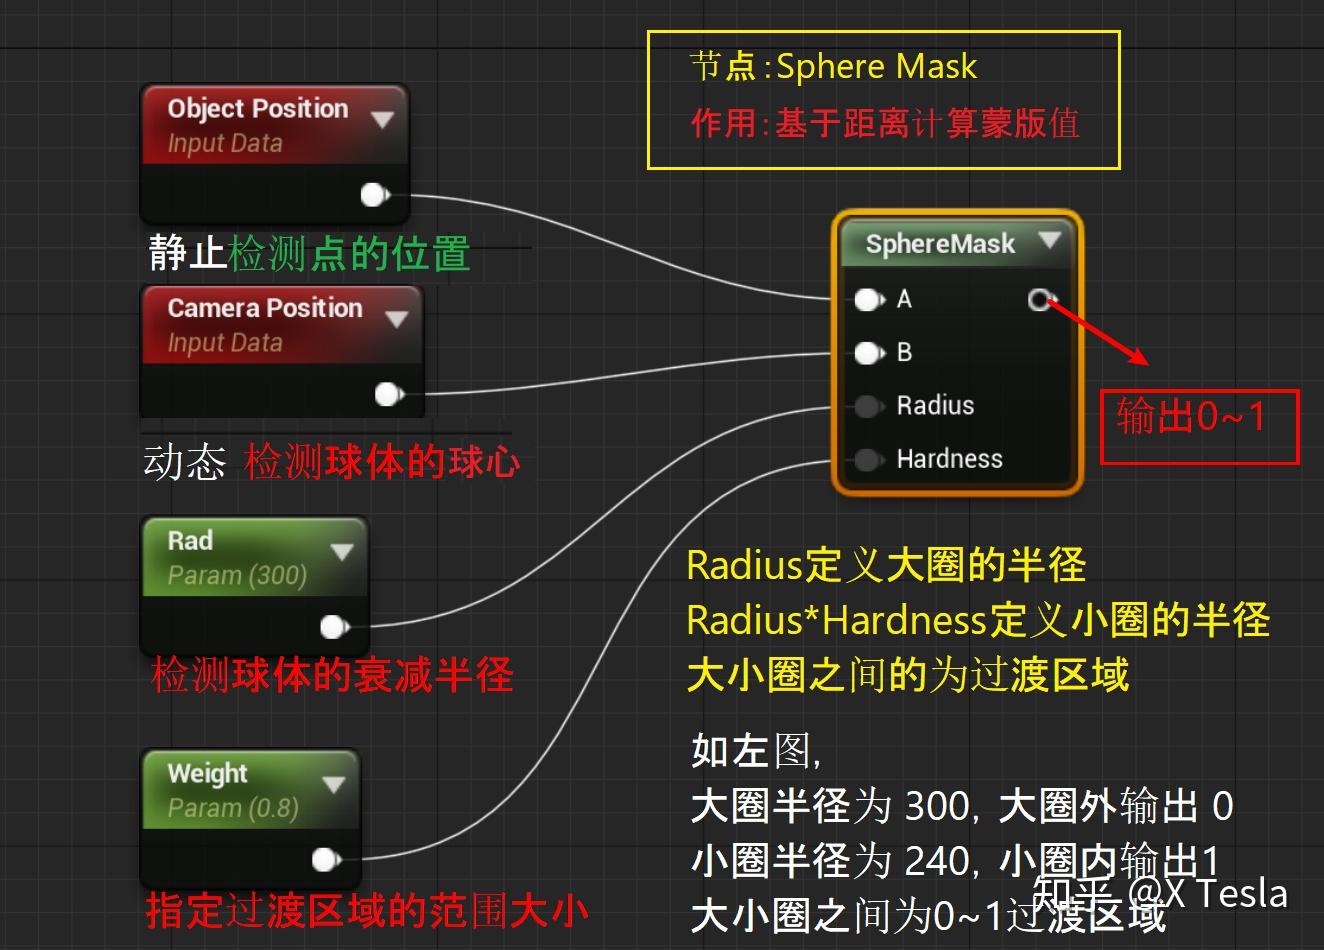Select the Camera Position node header

pos(265,308)
